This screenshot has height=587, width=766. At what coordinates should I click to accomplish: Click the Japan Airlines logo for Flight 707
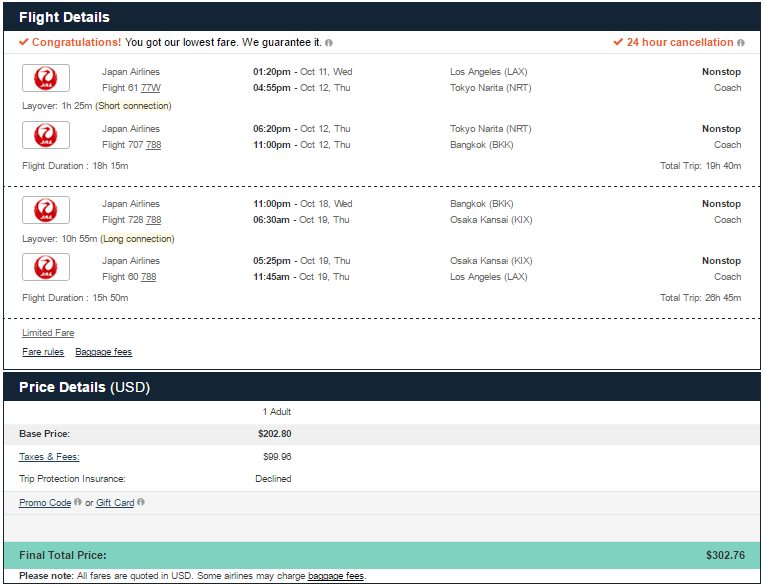tap(46, 135)
